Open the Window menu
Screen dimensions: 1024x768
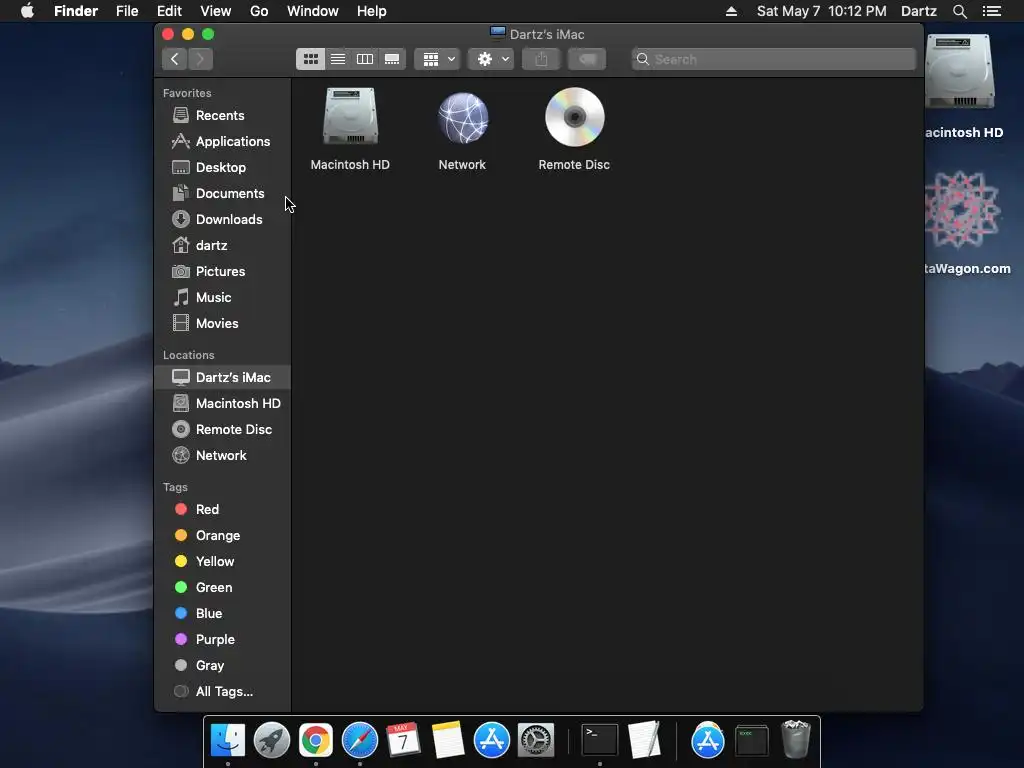[313, 11]
